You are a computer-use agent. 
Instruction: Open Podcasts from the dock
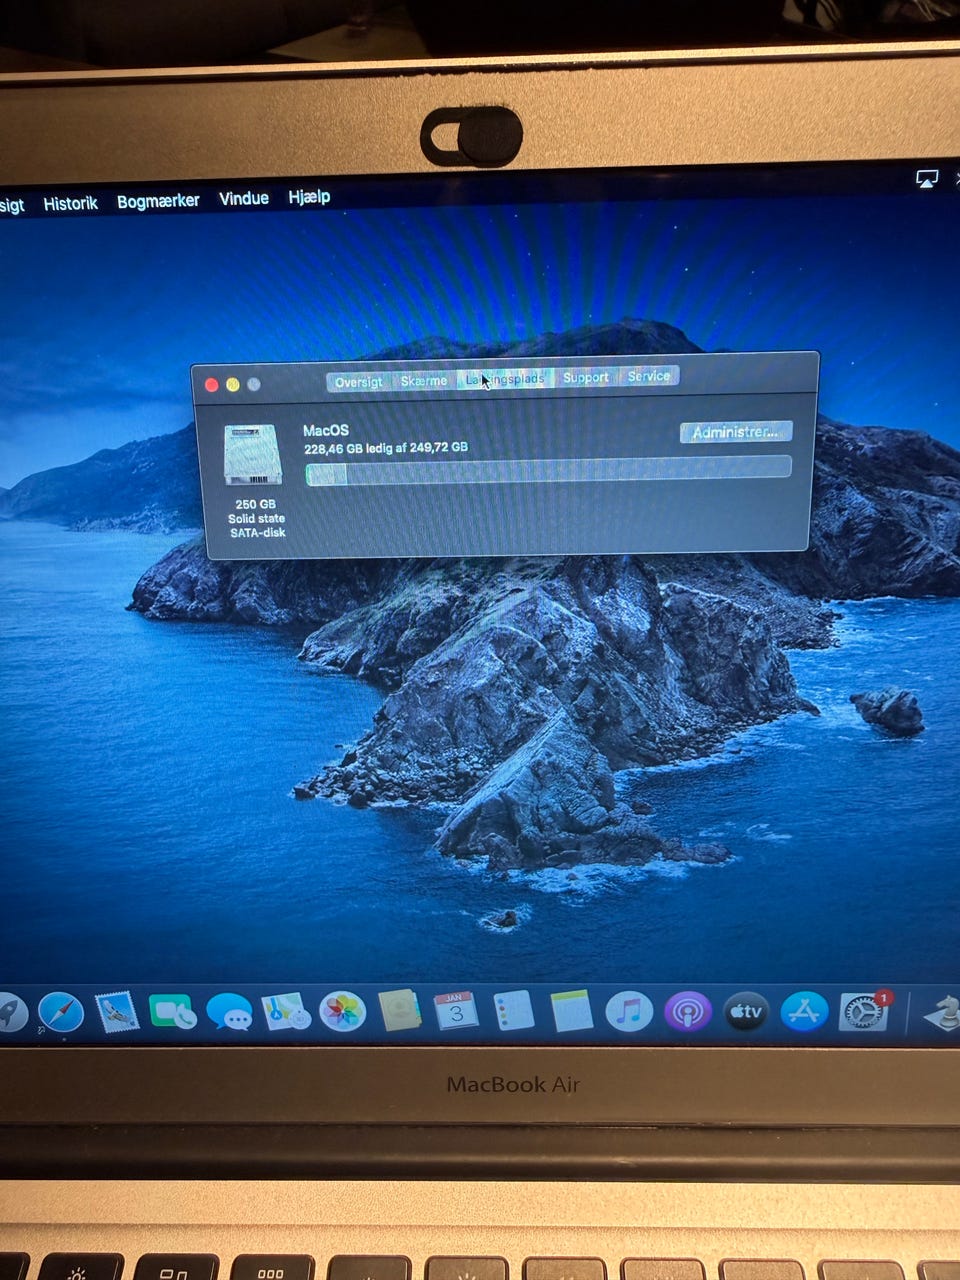click(687, 1011)
